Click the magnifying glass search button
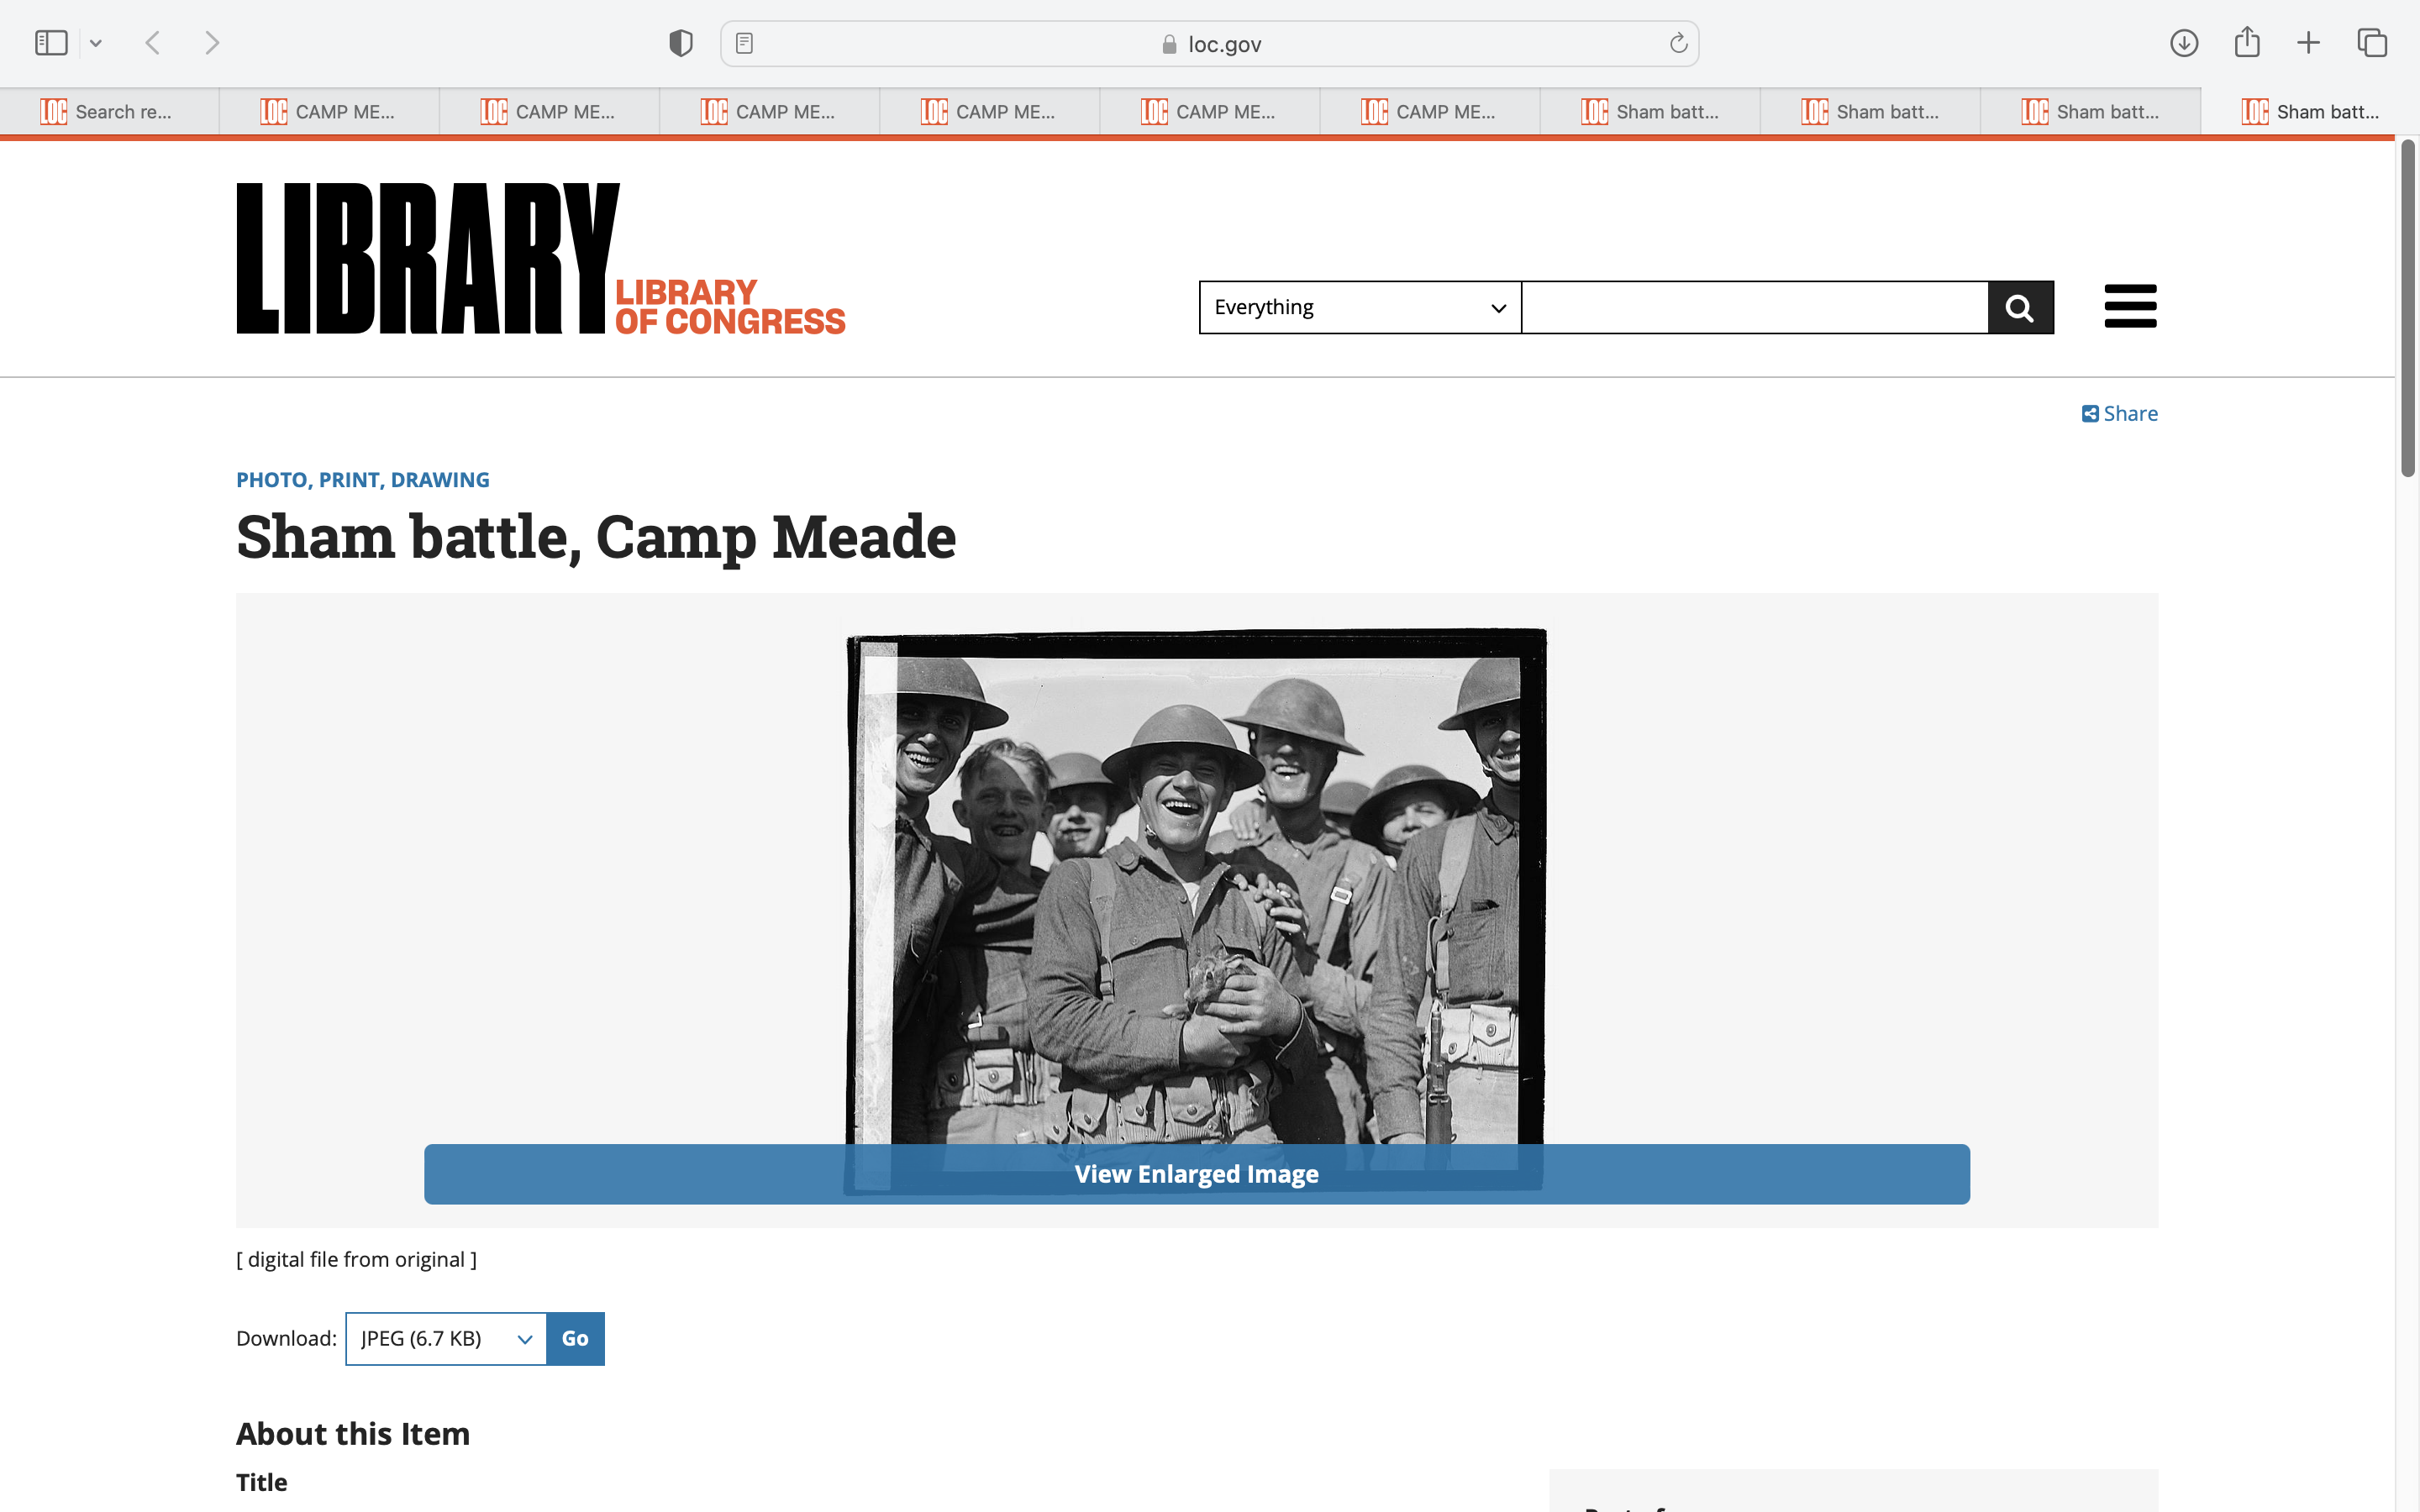 [x=2020, y=307]
